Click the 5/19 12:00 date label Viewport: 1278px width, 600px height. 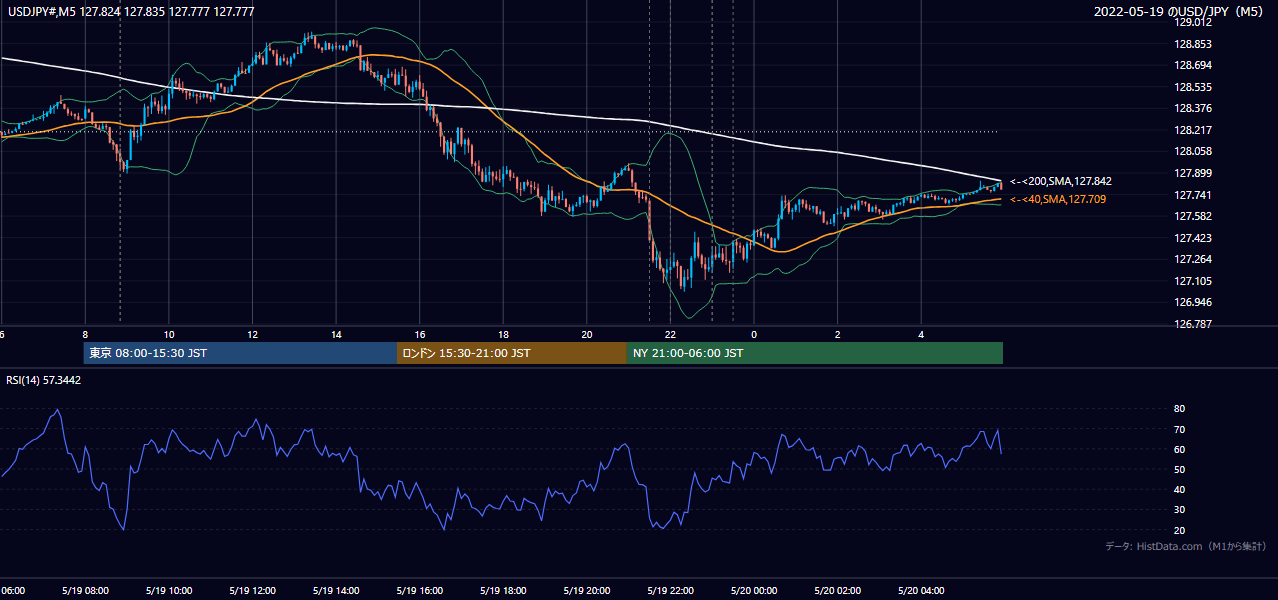tap(253, 590)
